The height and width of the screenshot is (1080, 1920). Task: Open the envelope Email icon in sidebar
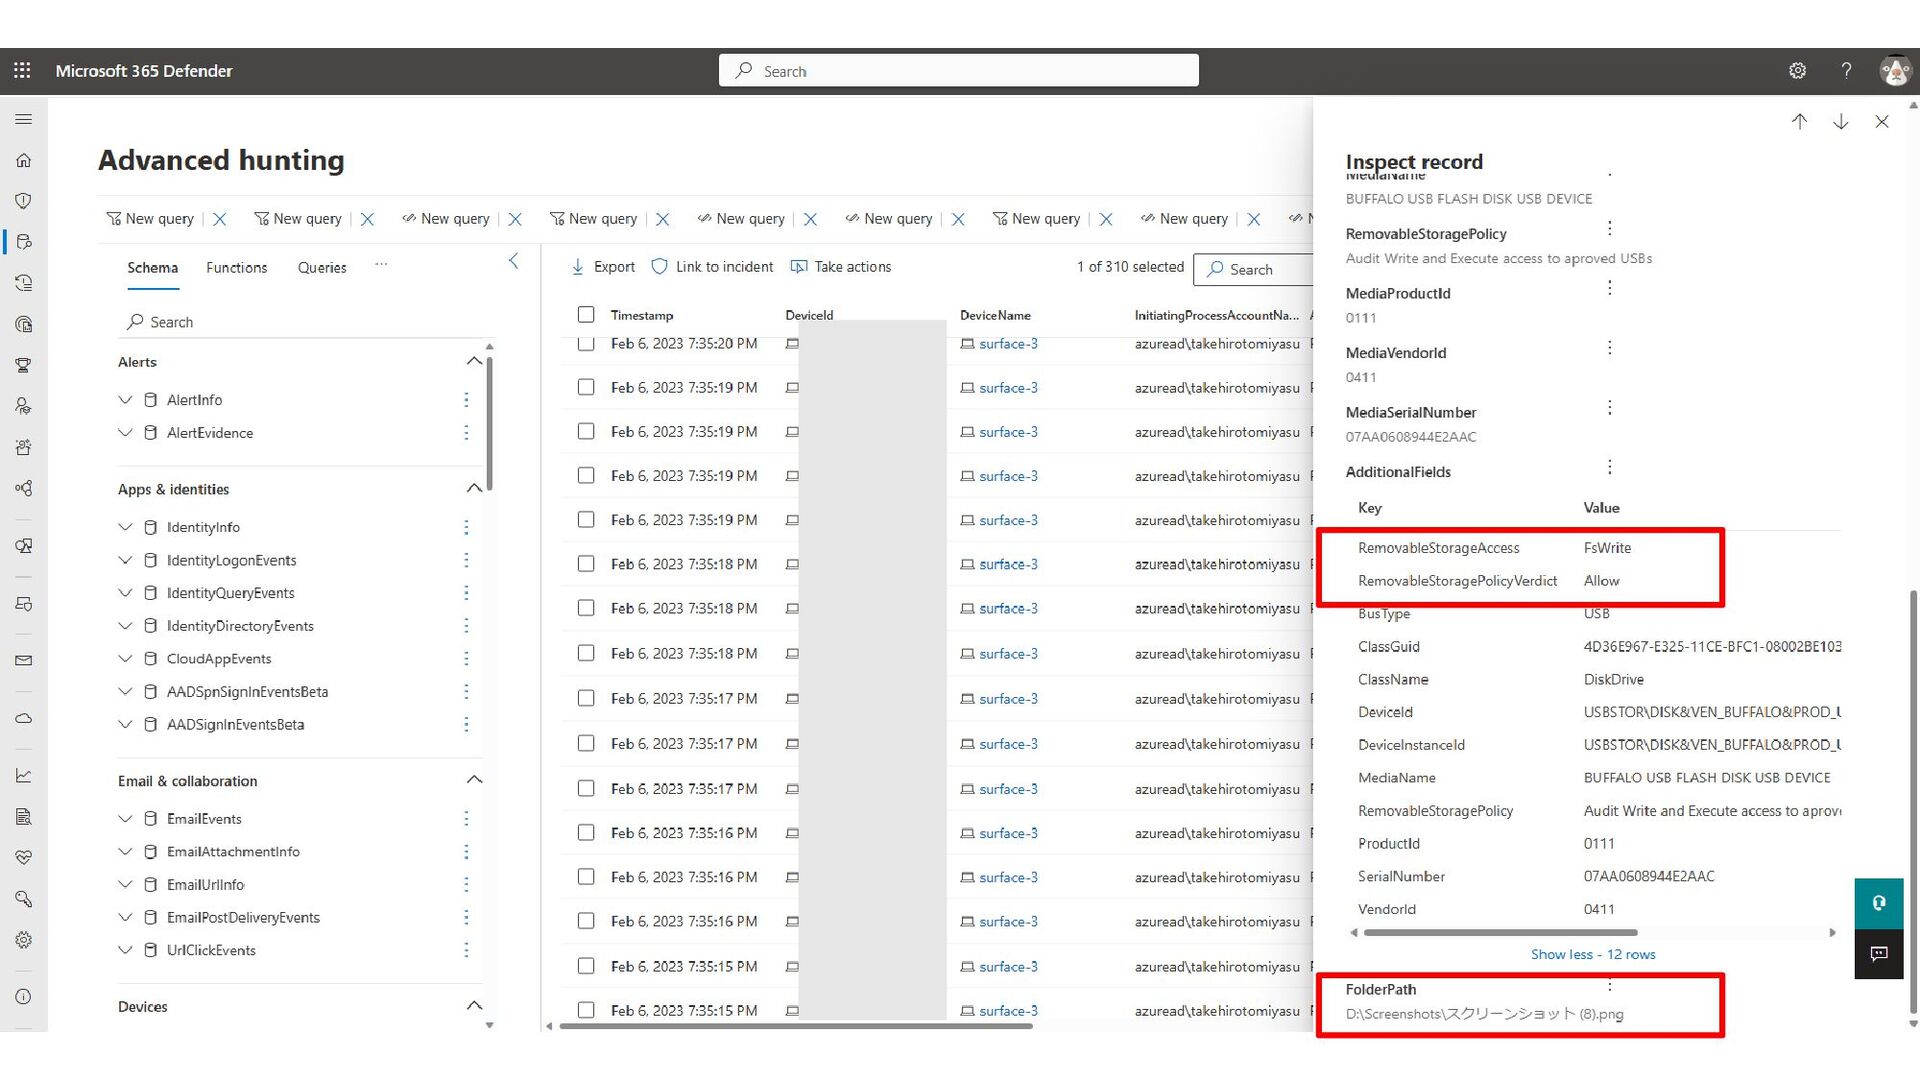[x=24, y=660]
